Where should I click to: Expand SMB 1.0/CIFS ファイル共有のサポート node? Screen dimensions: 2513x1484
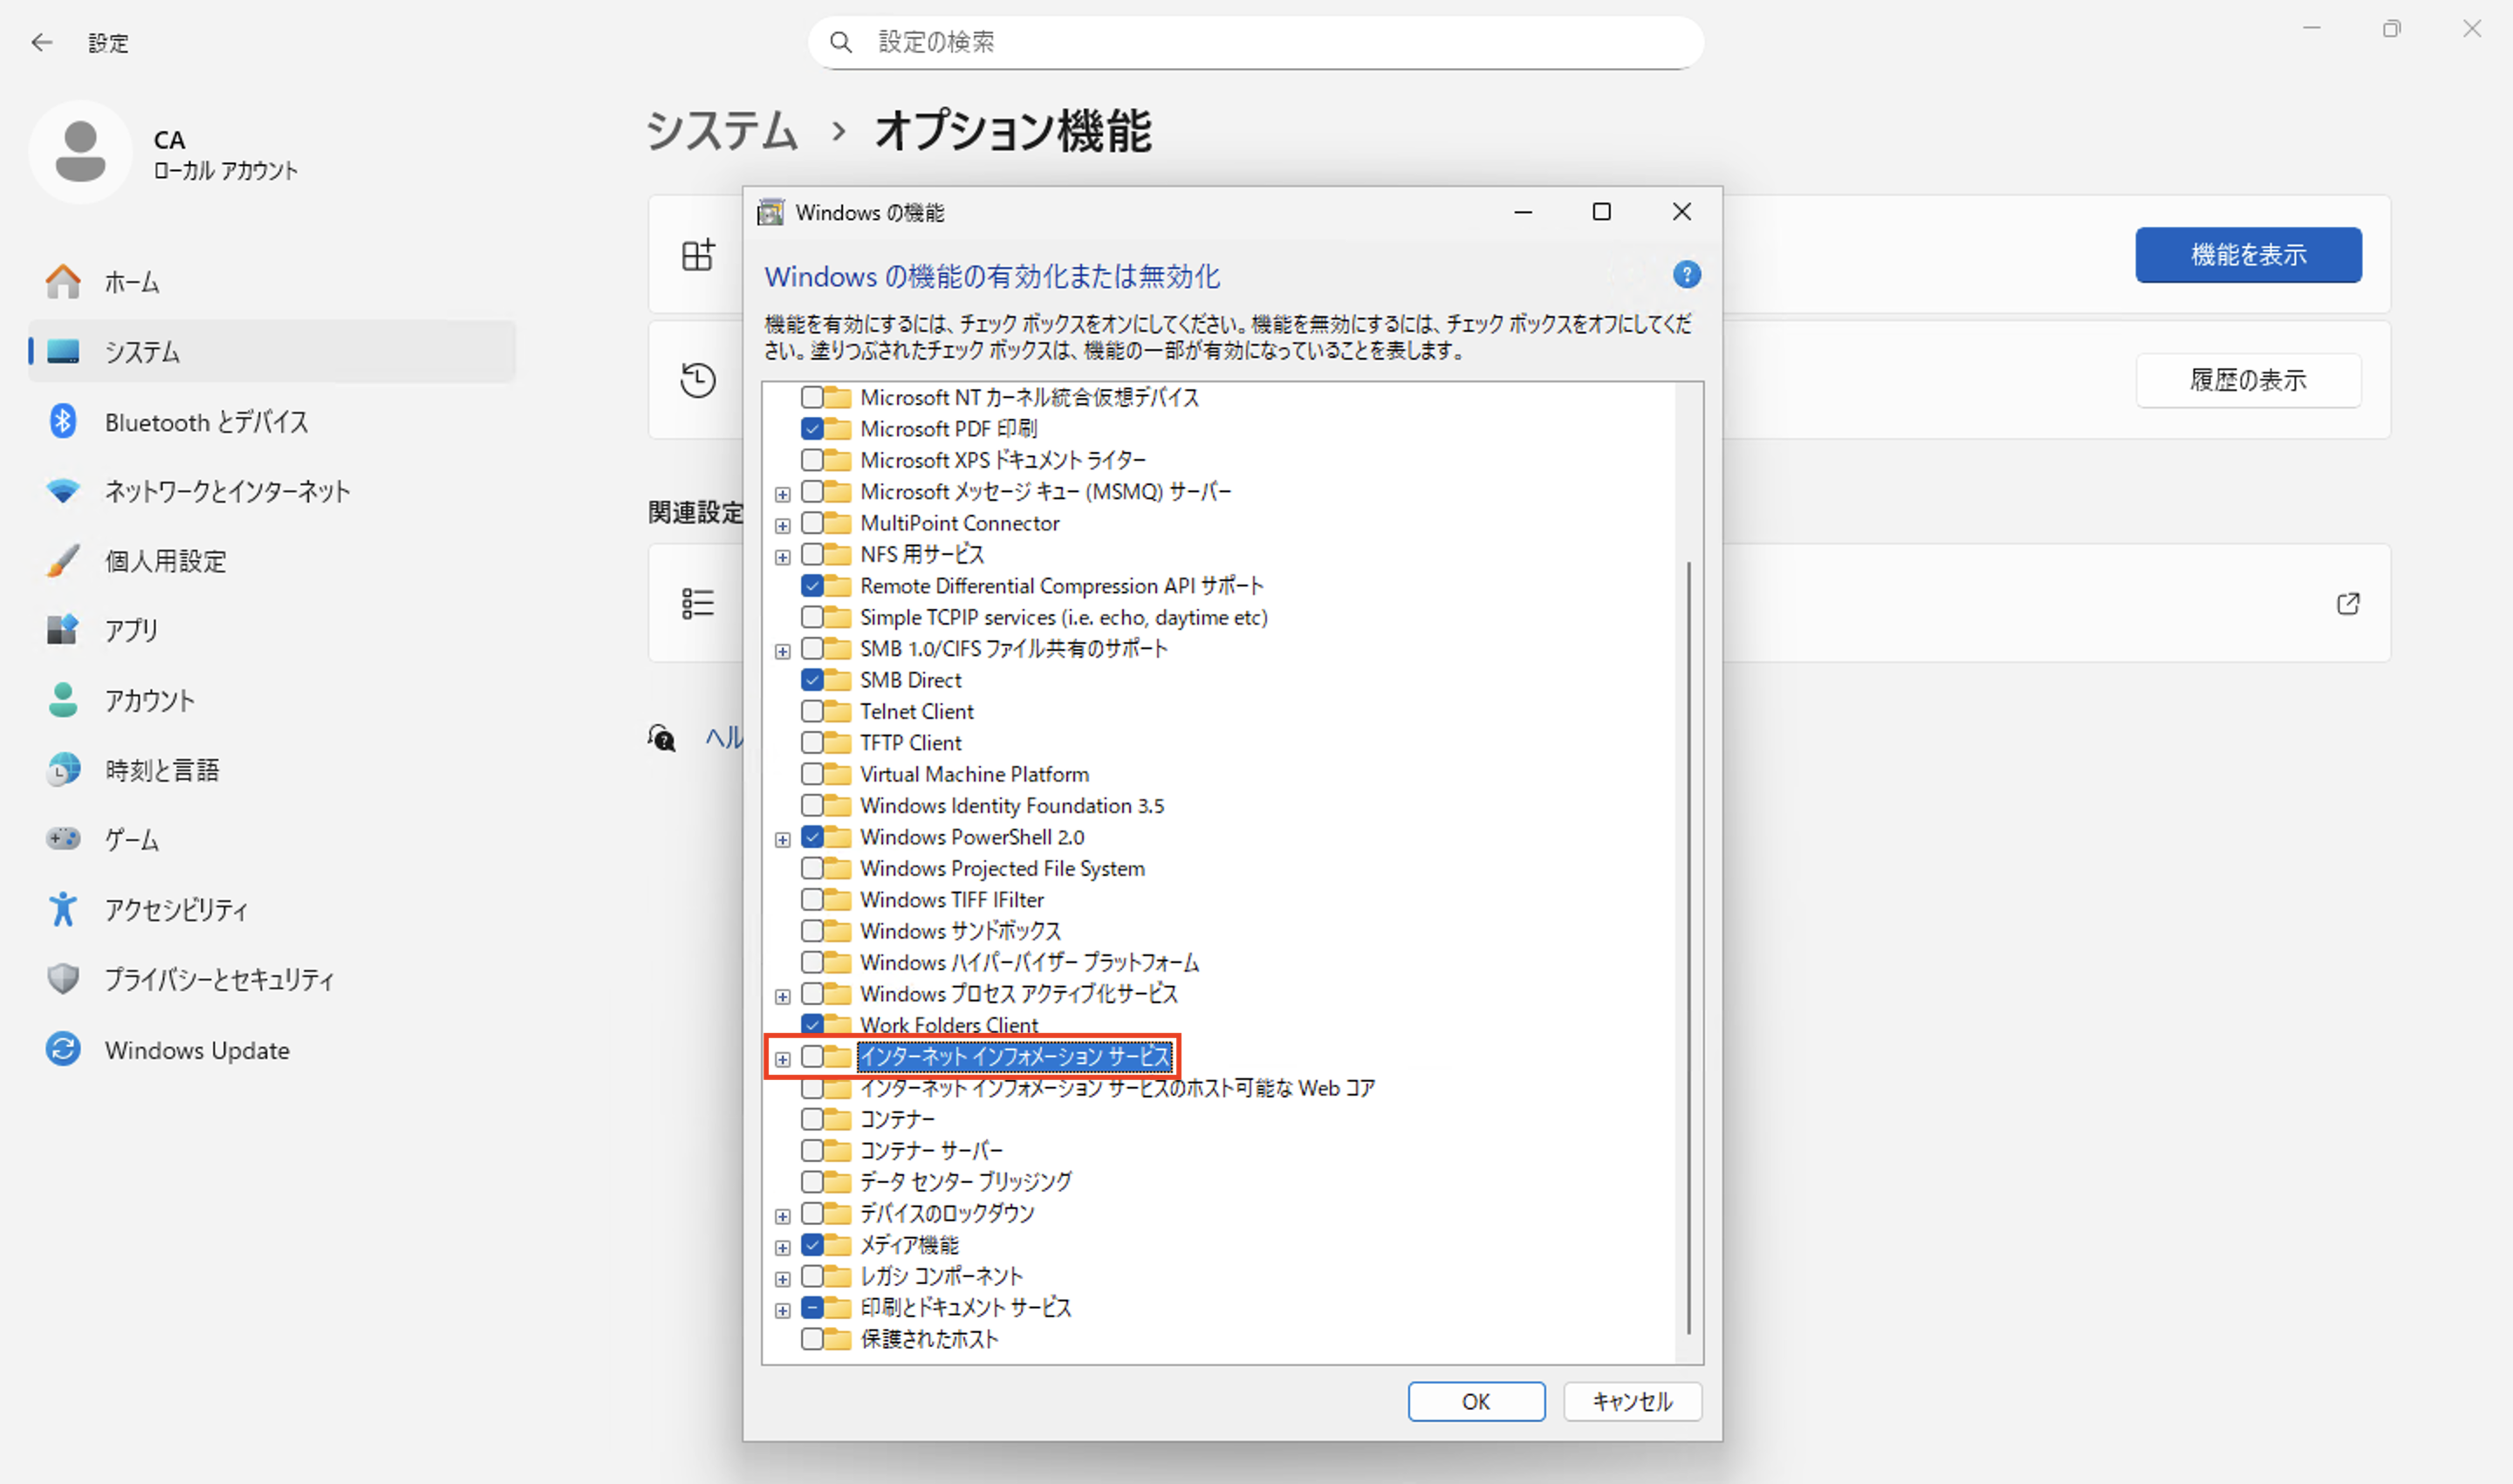coord(783,651)
